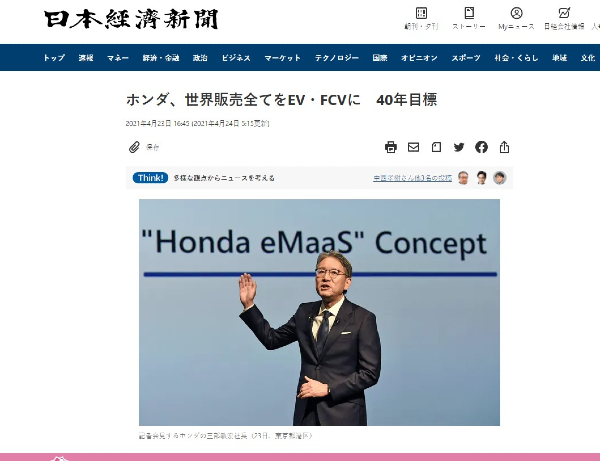This screenshot has width=600, height=461.
Task: Navigate to the スポーツ section
Action: pos(466,58)
